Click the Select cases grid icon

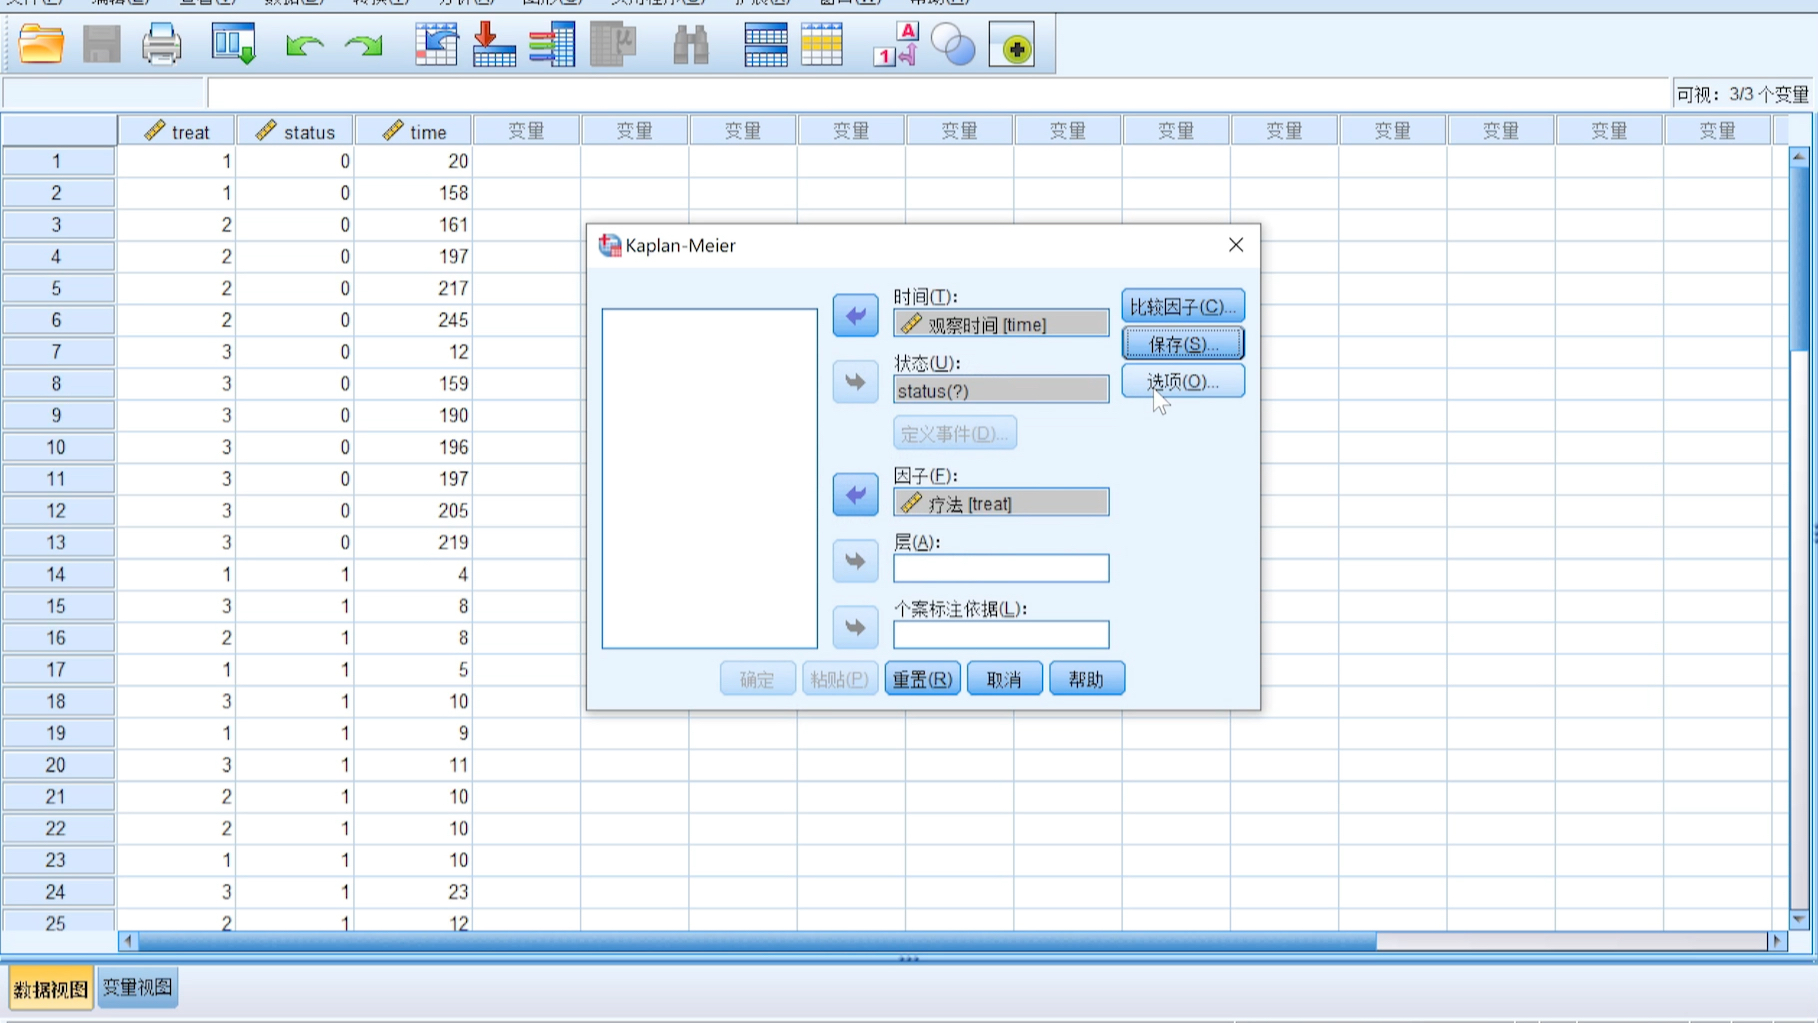click(x=821, y=45)
